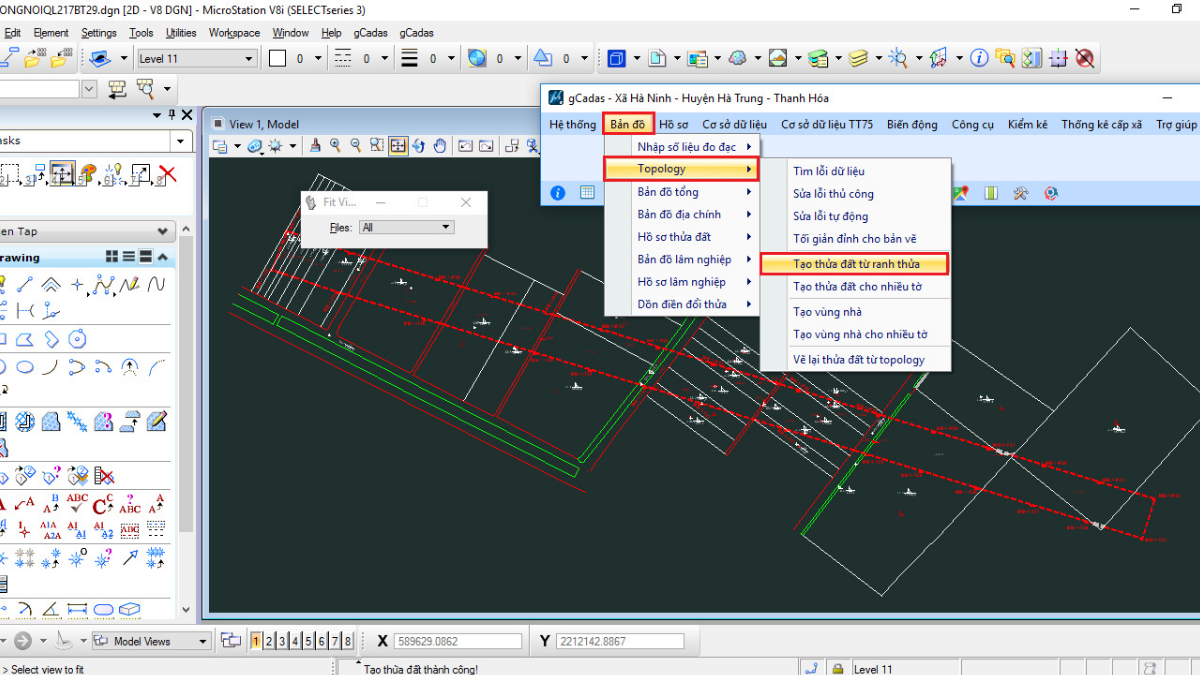Toggle view 8 in view groups bar
This screenshot has width=1200, height=675.
click(x=347, y=641)
